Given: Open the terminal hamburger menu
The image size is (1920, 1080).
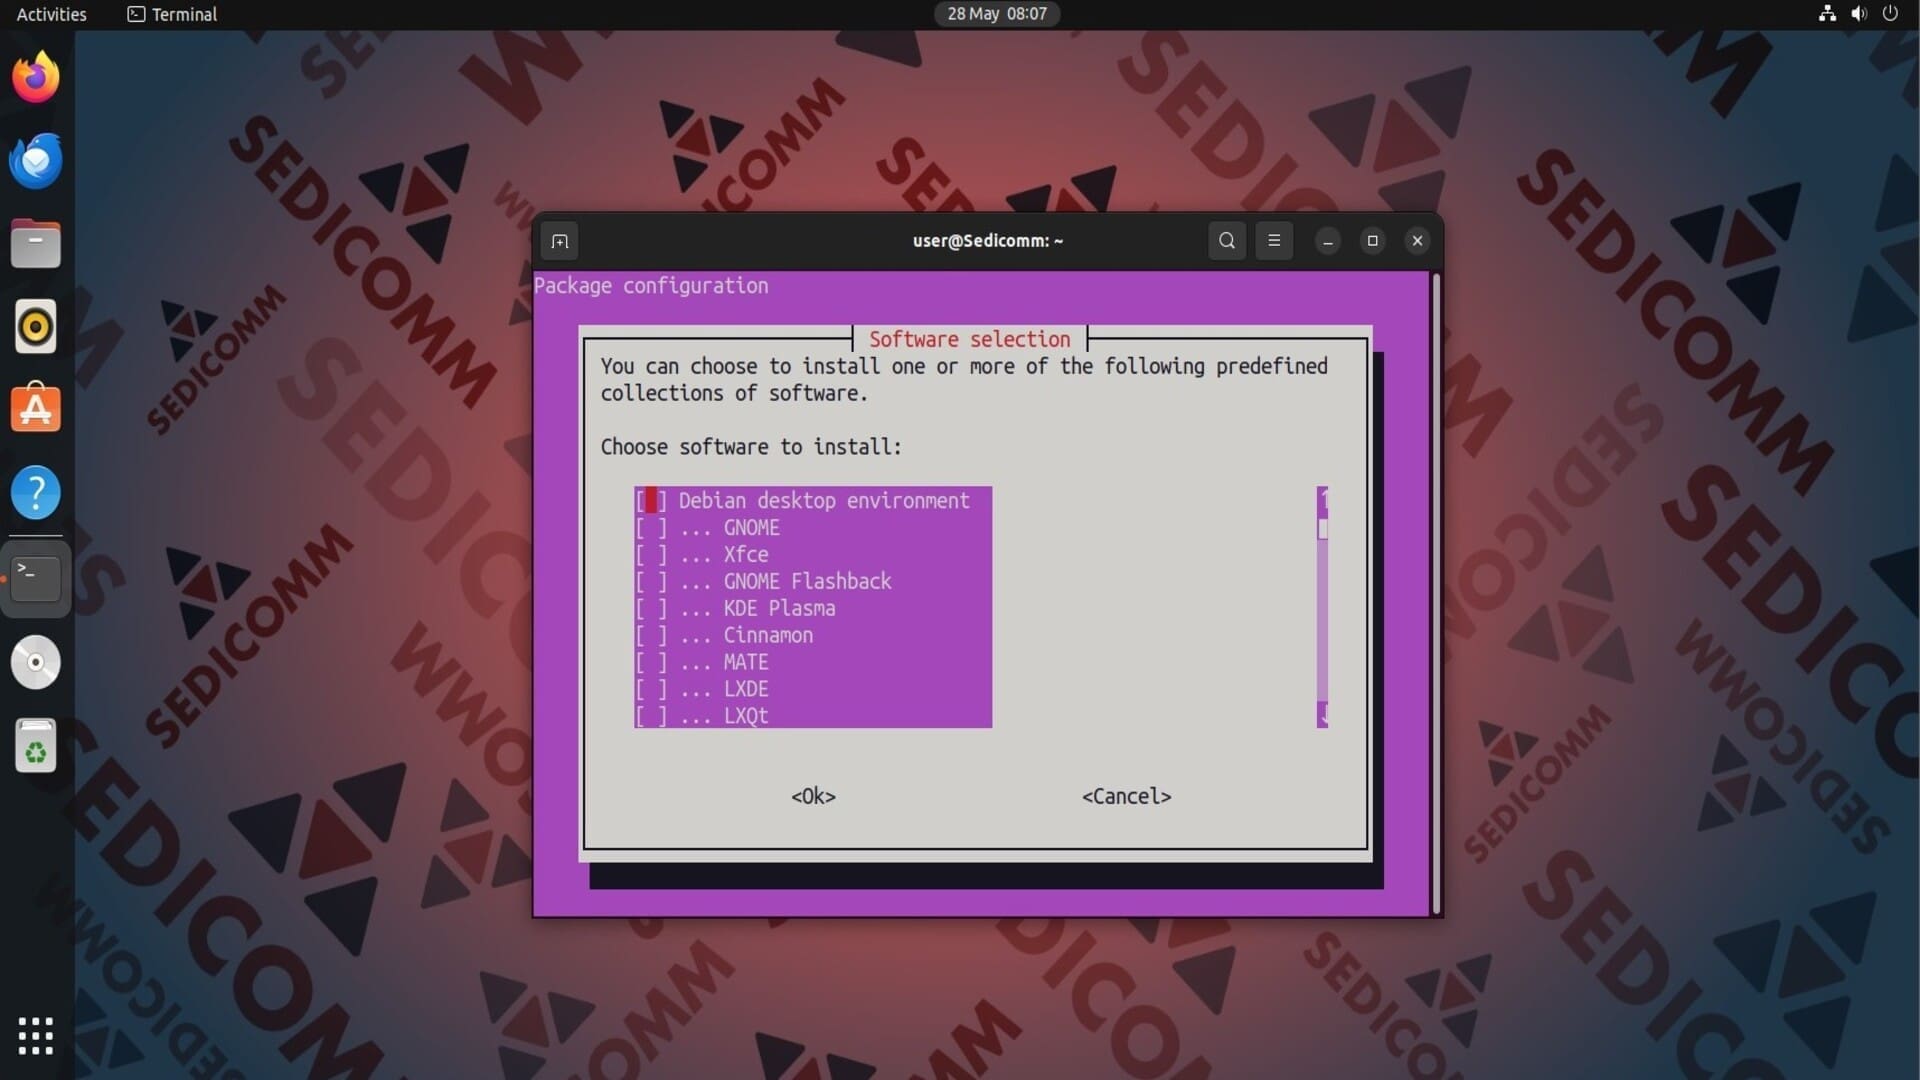Looking at the screenshot, I should click(1274, 241).
